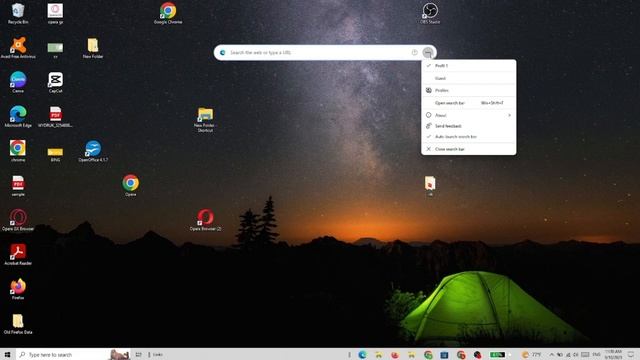Launch the Canva shortcut
640x360 pixels.
(18, 82)
